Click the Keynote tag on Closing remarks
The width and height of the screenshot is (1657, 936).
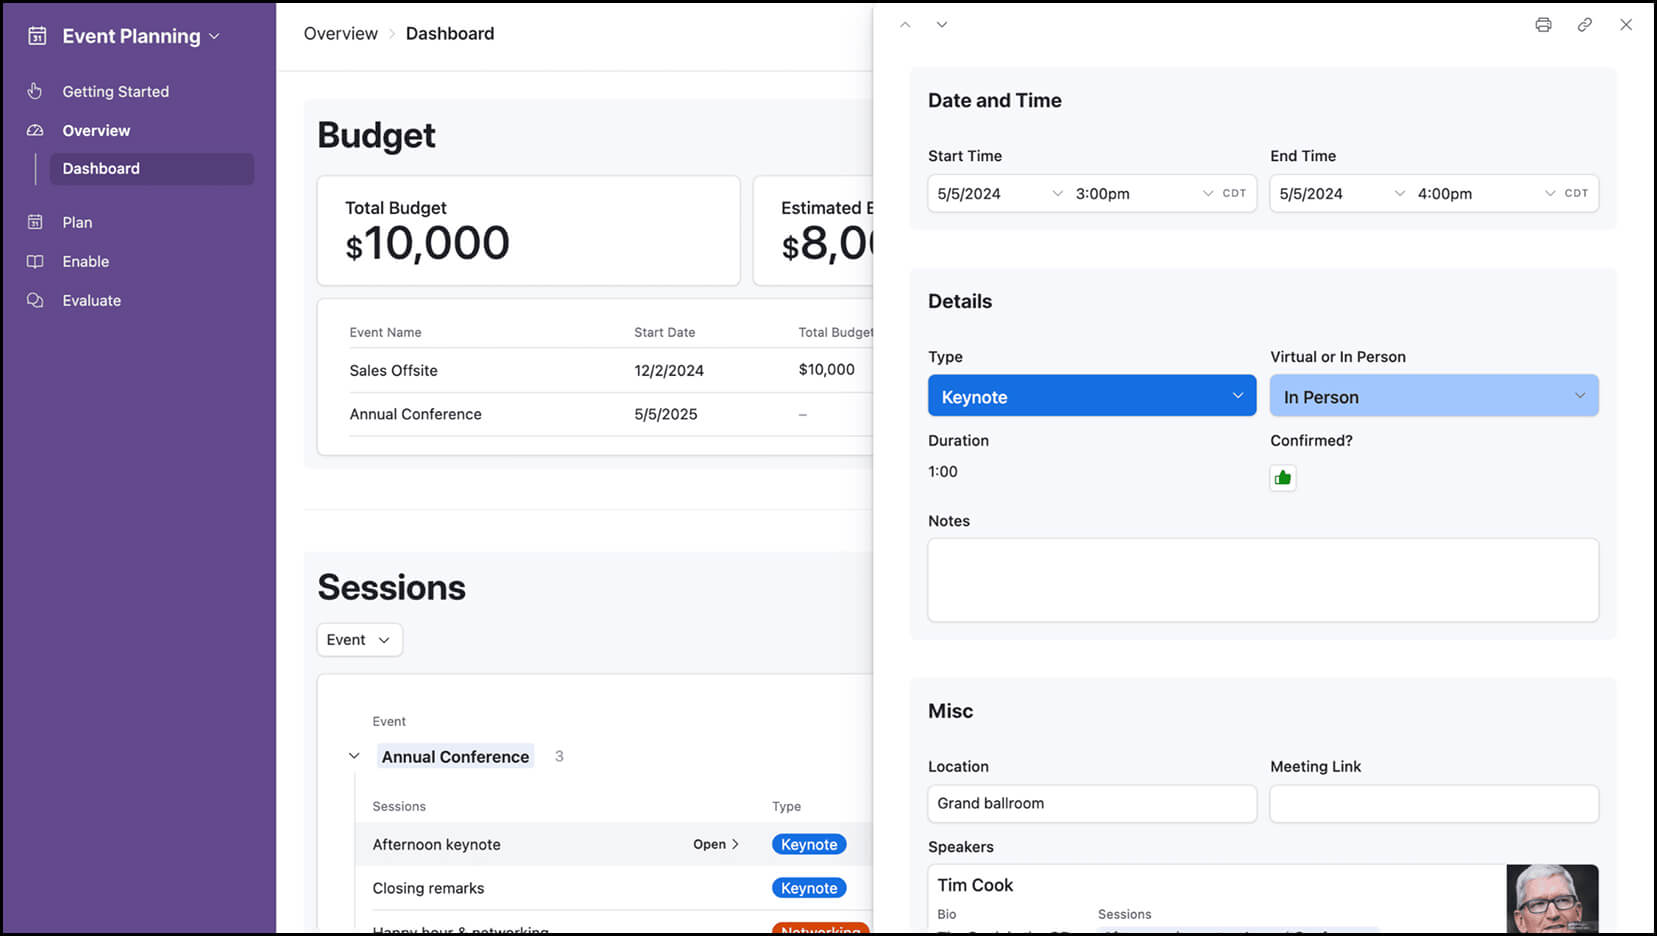pos(808,888)
